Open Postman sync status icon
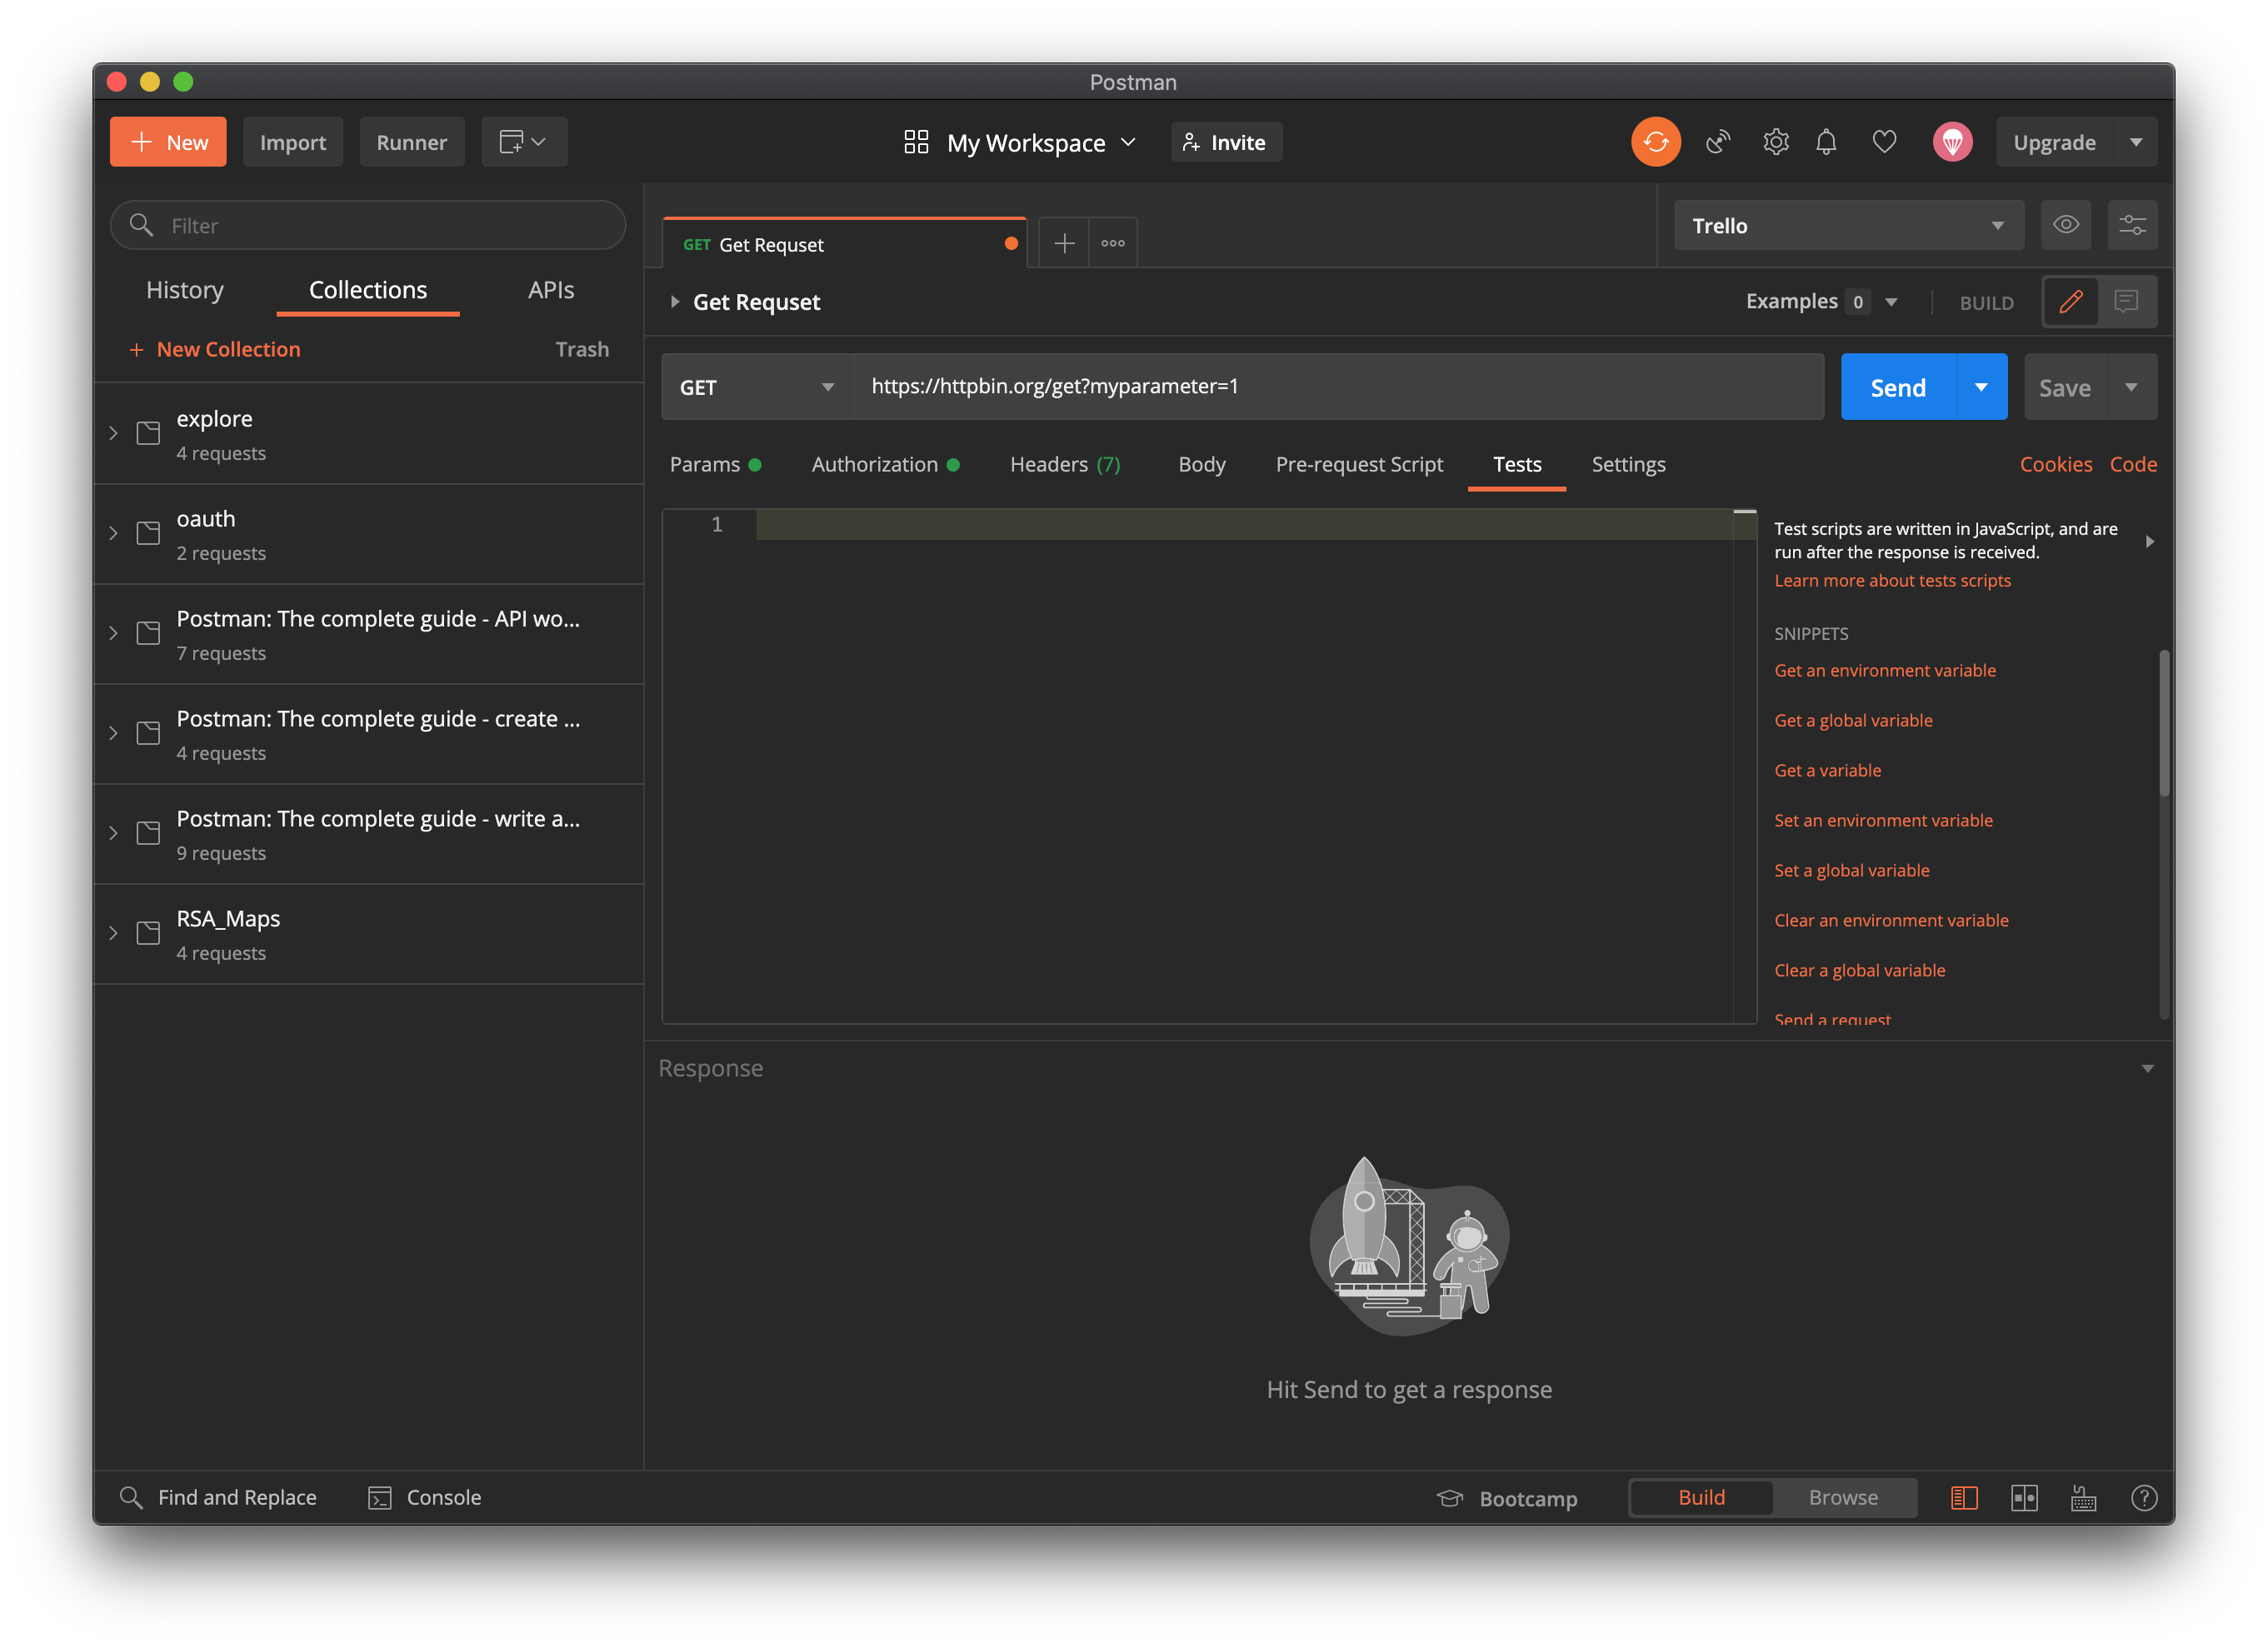This screenshot has height=1648, width=2268. pos(1655,141)
